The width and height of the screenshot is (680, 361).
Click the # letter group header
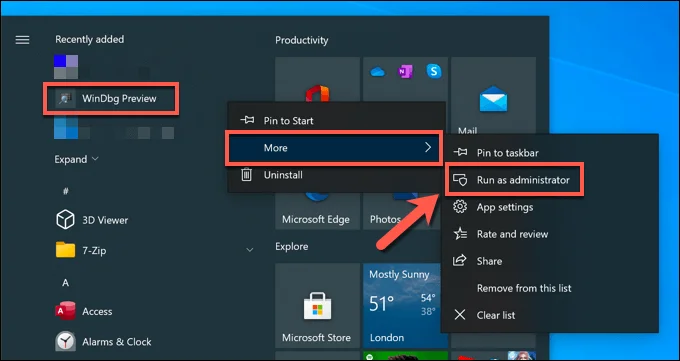pyautogui.click(x=65, y=191)
